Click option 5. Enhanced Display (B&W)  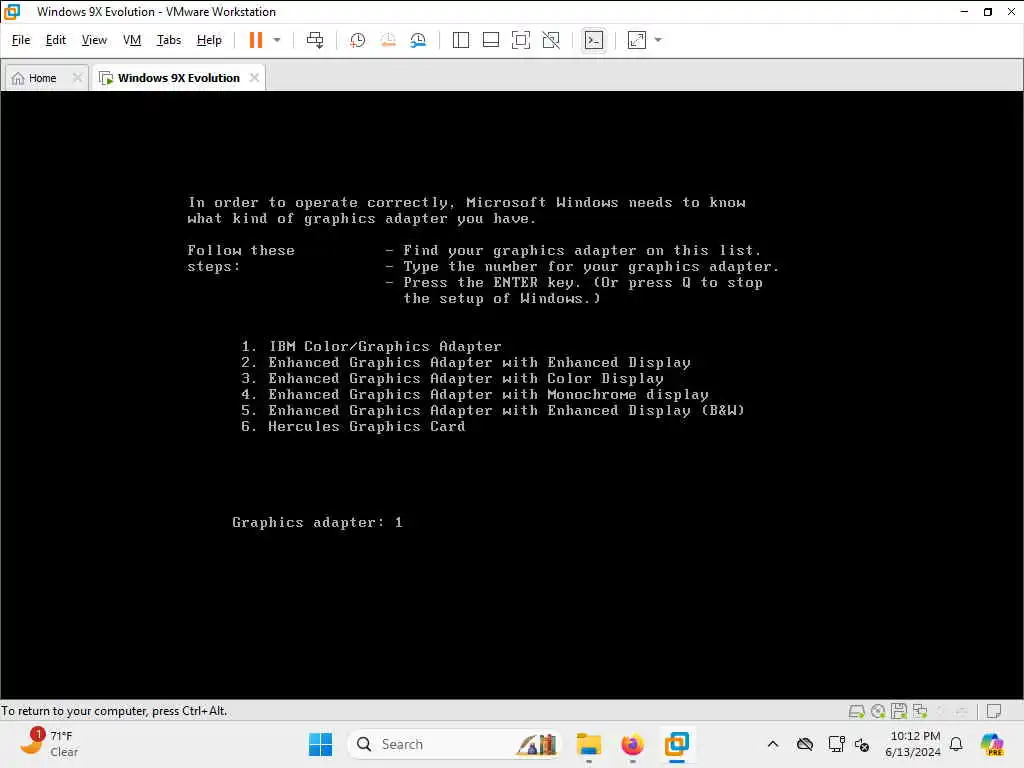tap(493, 410)
